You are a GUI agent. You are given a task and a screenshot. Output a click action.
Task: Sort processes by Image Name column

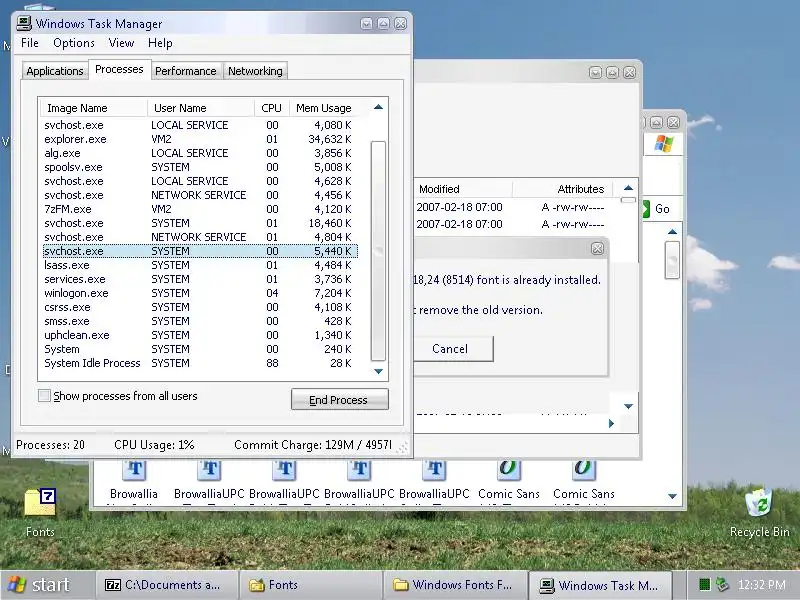tap(94, 108)
